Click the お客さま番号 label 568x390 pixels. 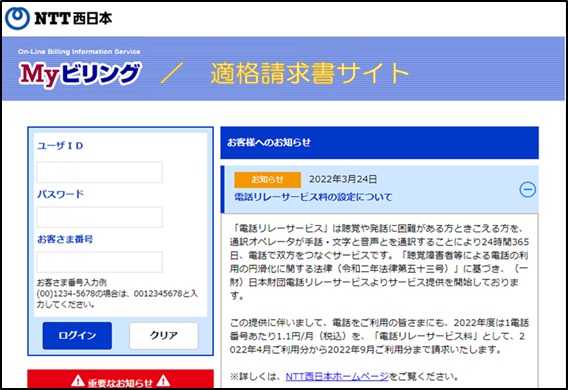65,239
